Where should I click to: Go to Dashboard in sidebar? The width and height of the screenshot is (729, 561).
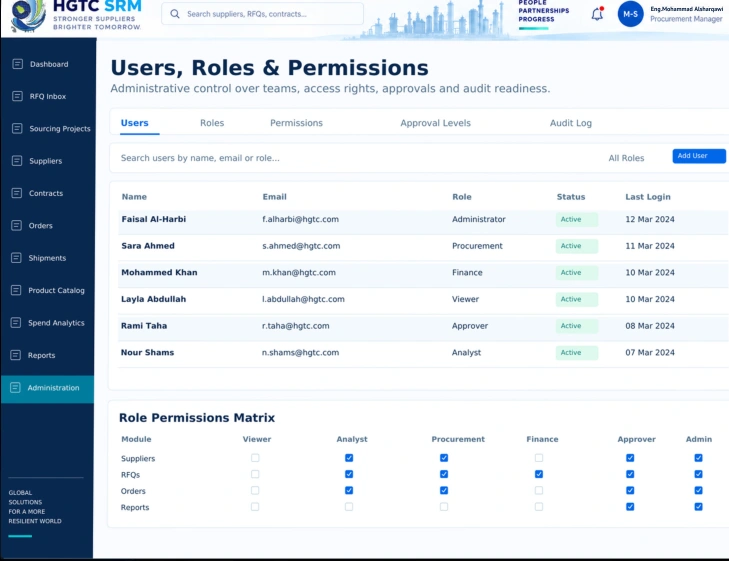pos(49,64)
